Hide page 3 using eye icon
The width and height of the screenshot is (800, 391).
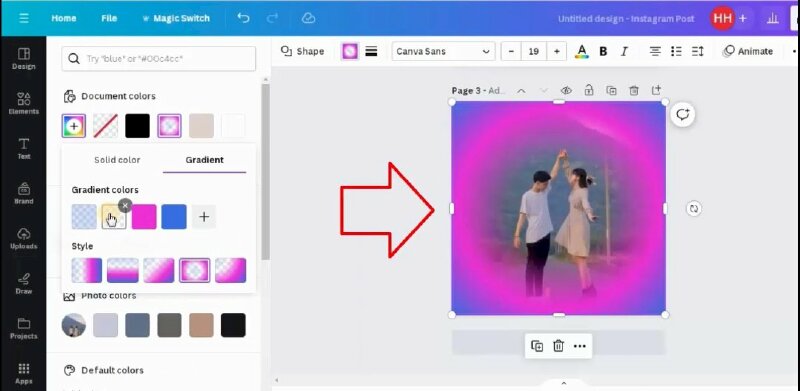(x=566, y=90)
